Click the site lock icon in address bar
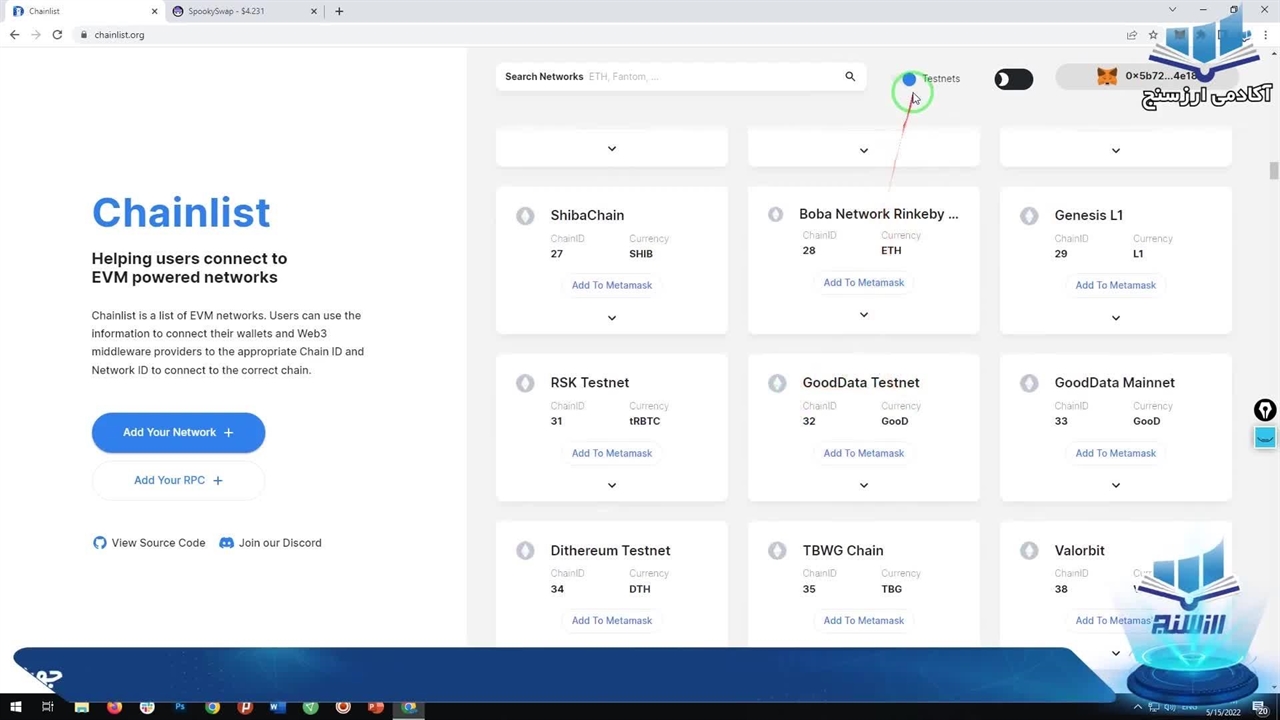This screenshot has width=1280, height=720. point(84,35)
